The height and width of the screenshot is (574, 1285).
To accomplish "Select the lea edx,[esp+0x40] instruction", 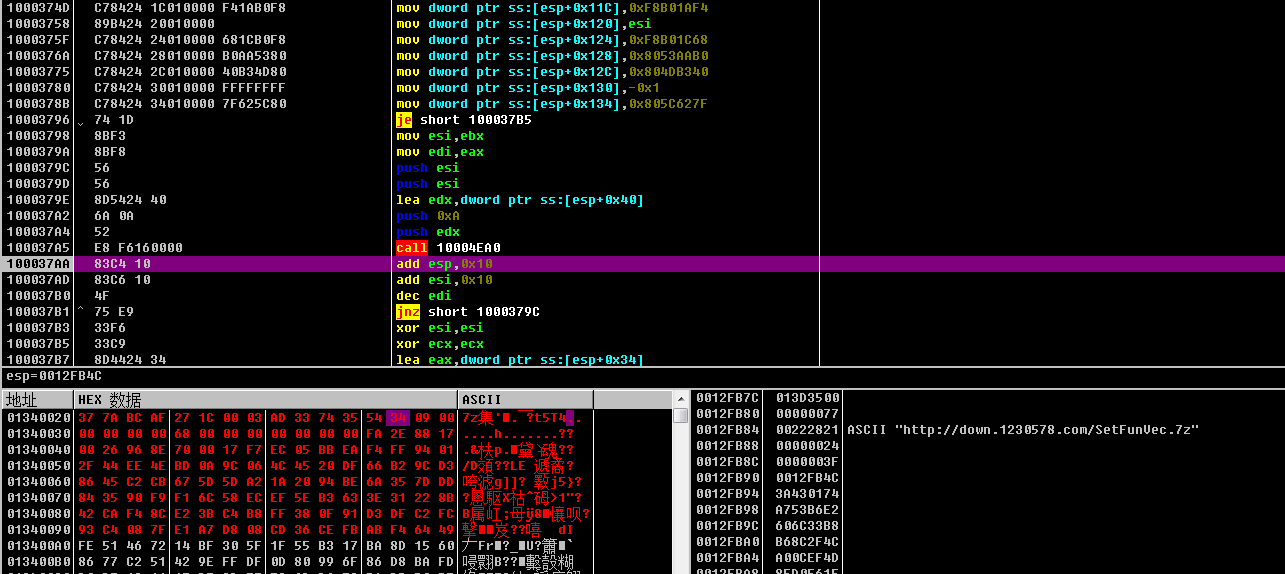I will click(642, 200).
